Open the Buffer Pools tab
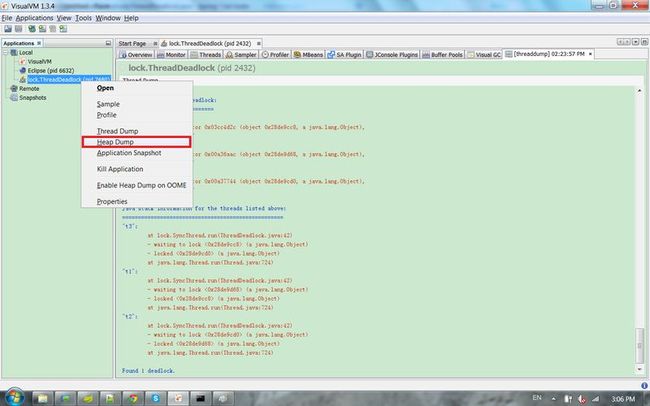Screen dimensions: 650x406 pyautogui.click(x=442, y=55)
